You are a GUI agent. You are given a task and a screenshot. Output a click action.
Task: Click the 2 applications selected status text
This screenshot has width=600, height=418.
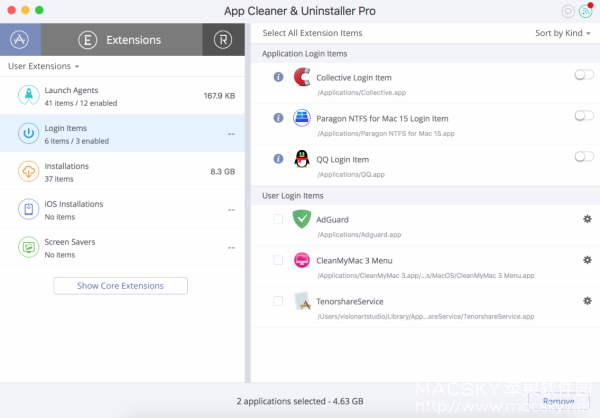point(300,401)
